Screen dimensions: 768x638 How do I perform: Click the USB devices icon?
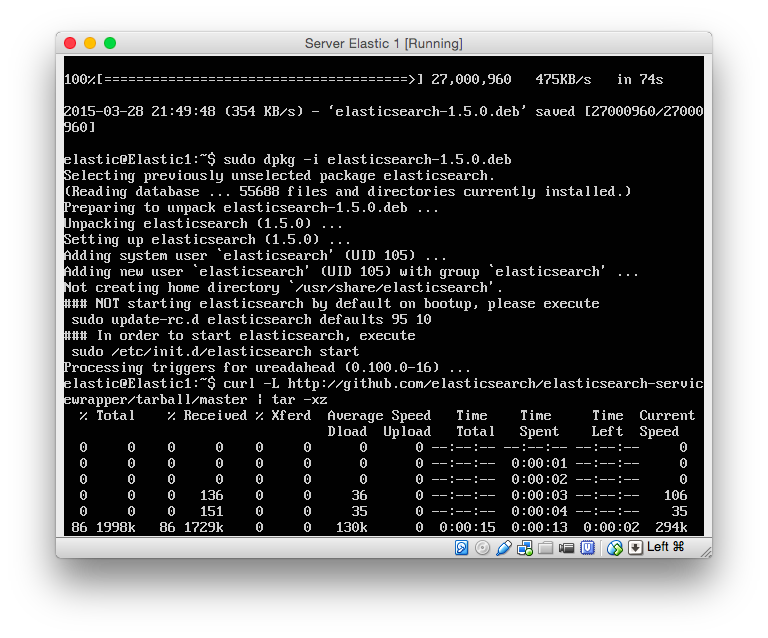[x=504, y=547]
